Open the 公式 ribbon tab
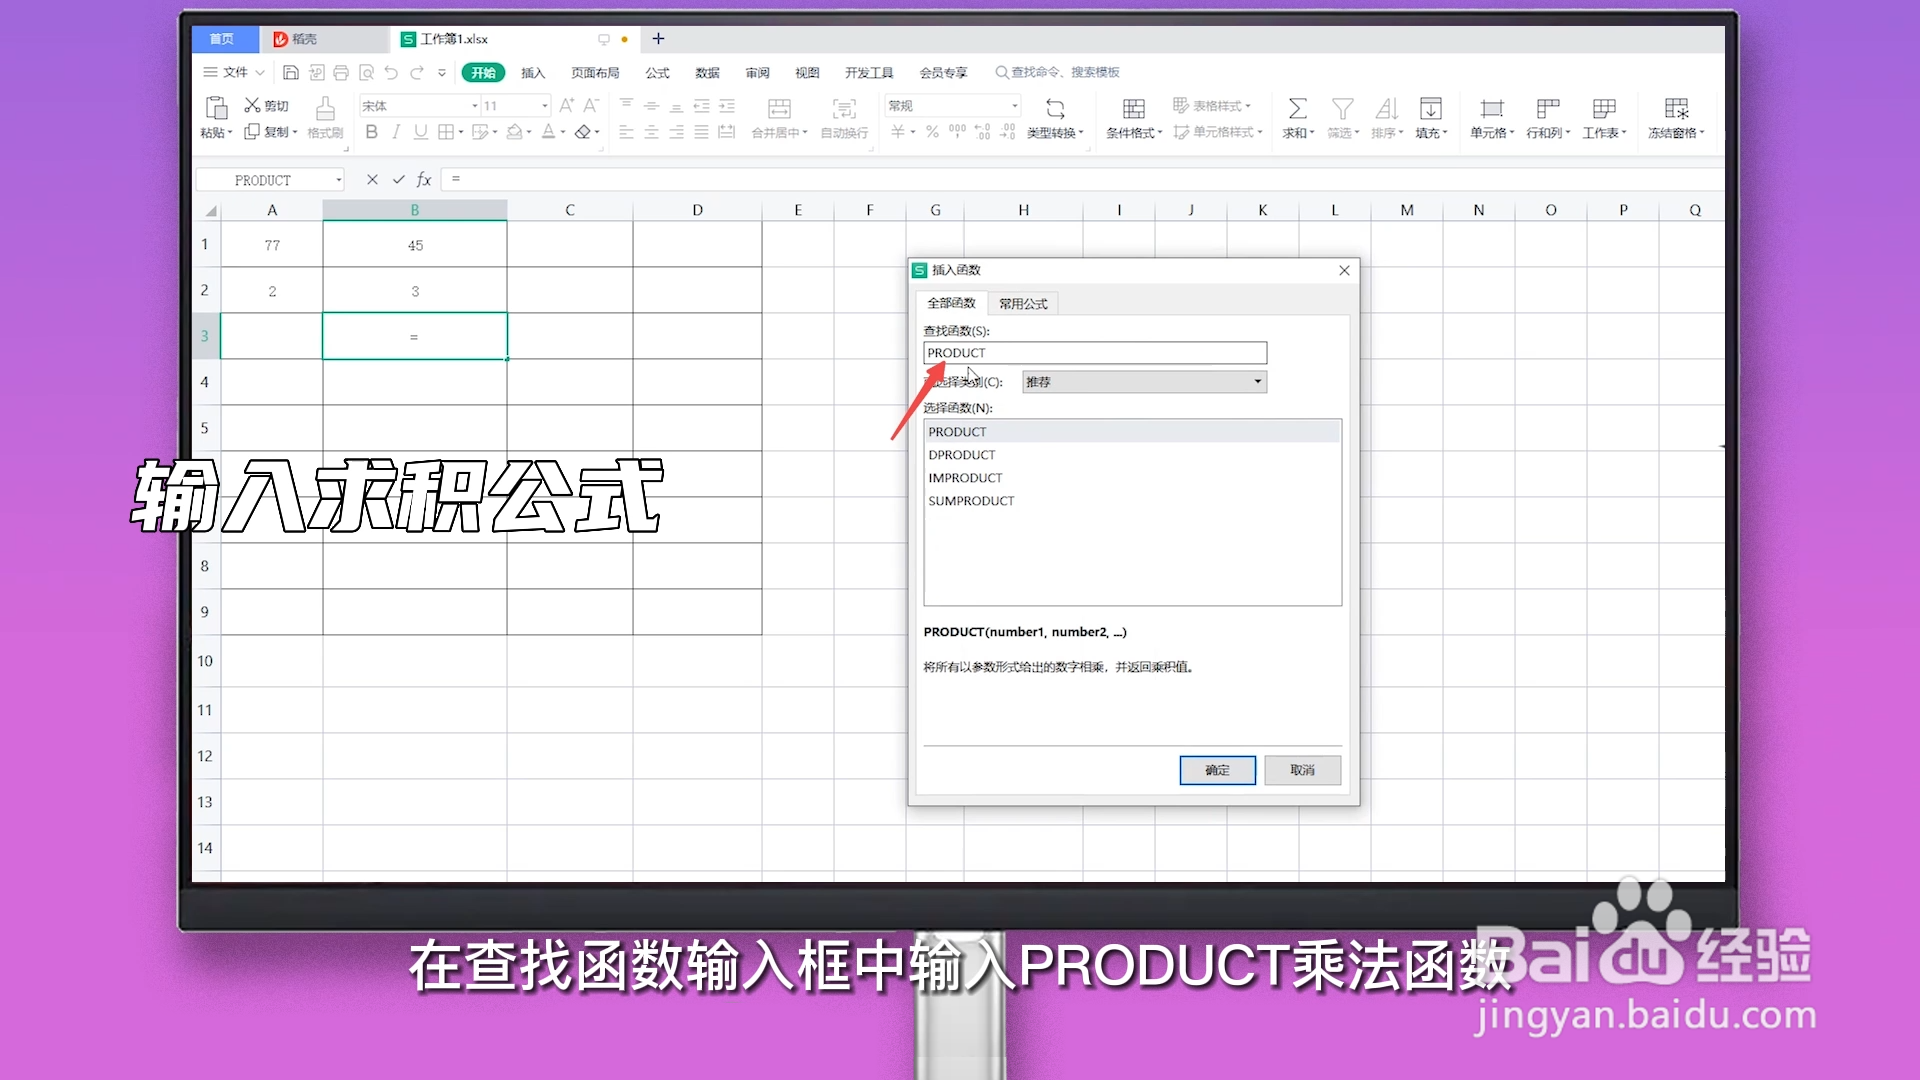The height and width of the screenshot is (1080, 1920). coord(656,72)
